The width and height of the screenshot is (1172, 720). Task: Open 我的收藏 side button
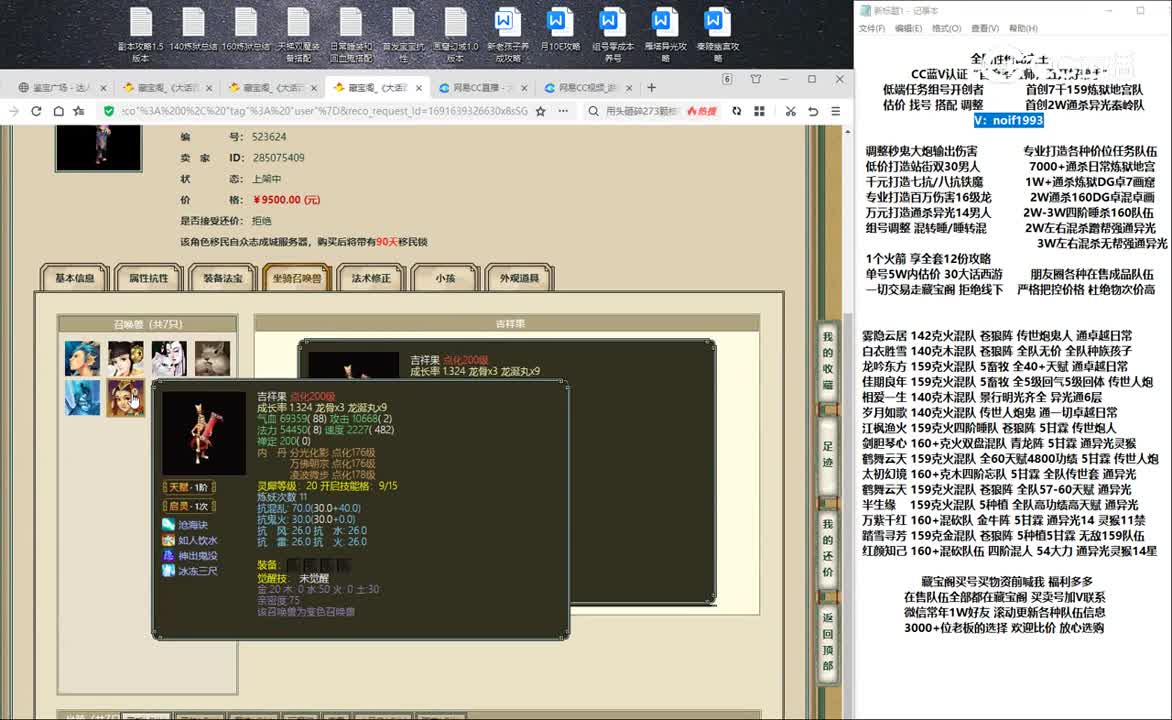pos(827,361)
